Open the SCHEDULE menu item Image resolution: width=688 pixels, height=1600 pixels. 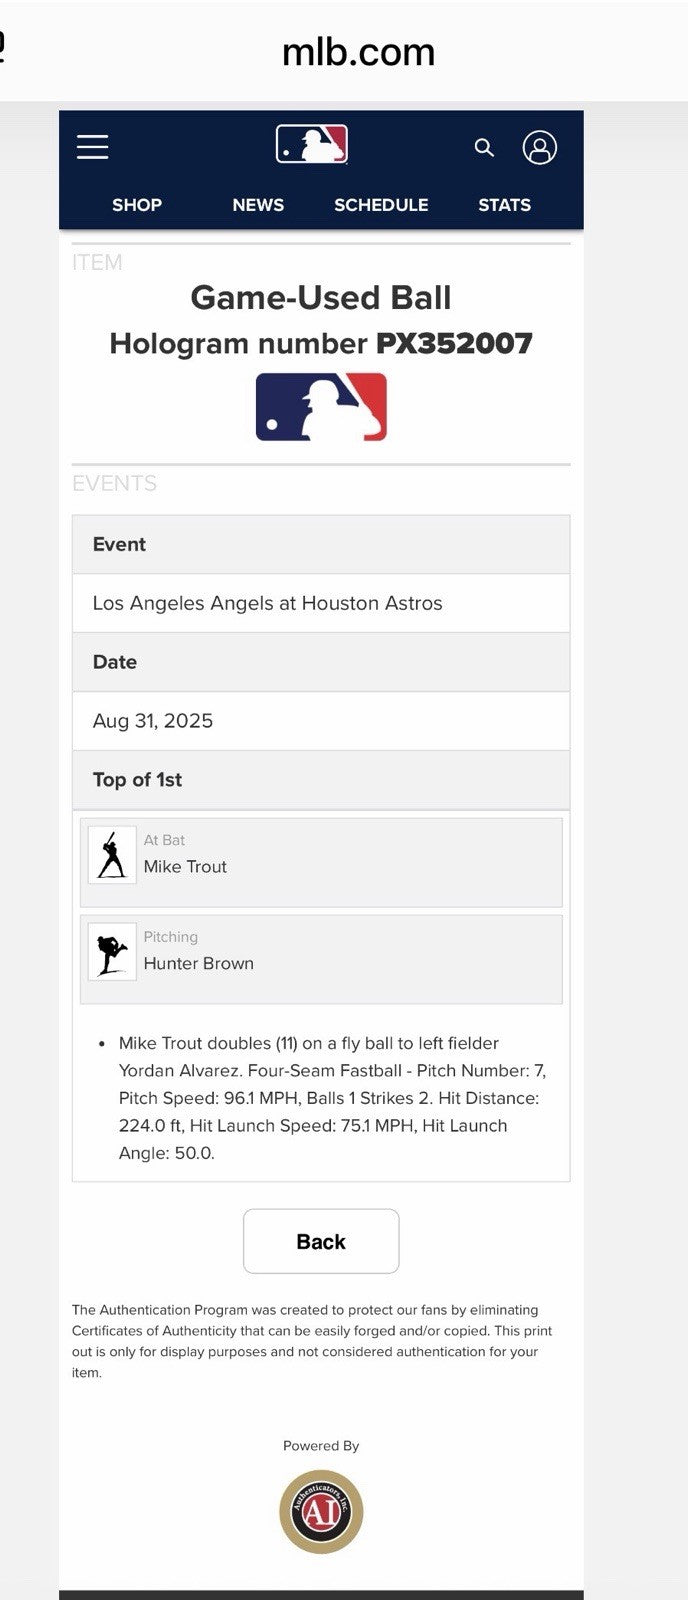381,205
